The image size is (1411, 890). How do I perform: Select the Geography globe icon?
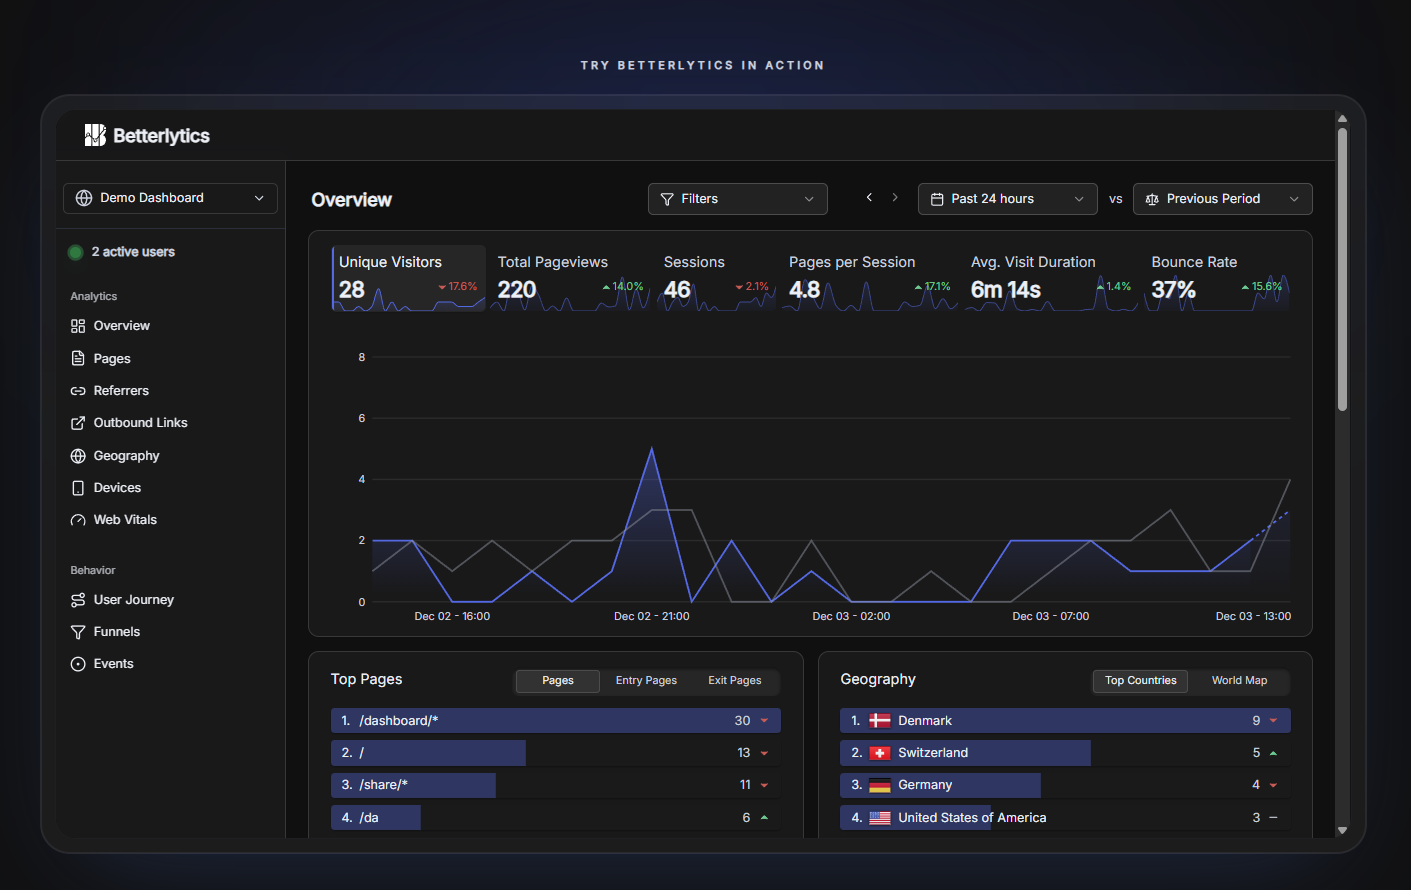click(x=78, y=455)
